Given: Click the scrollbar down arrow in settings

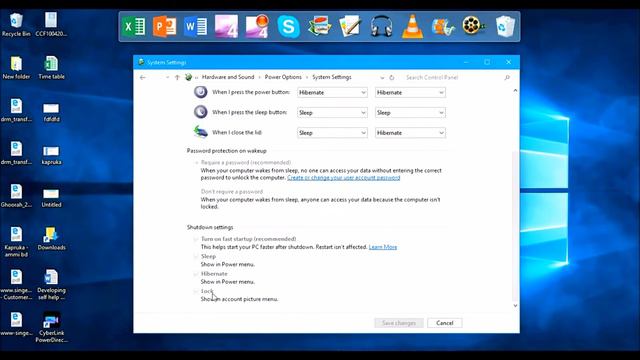Looking at the screenshot, I should [x=515, y=305].
